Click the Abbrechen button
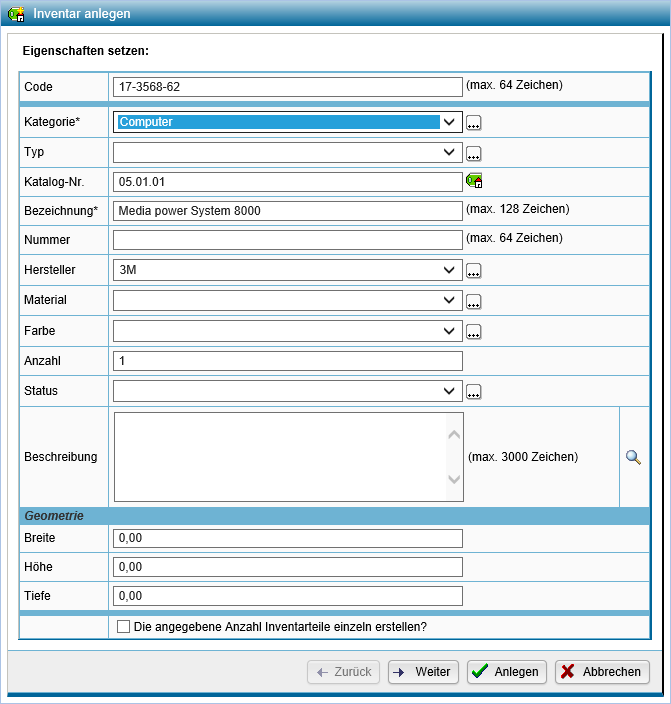This screenshot has height=704, width=671. click(602, 672)
